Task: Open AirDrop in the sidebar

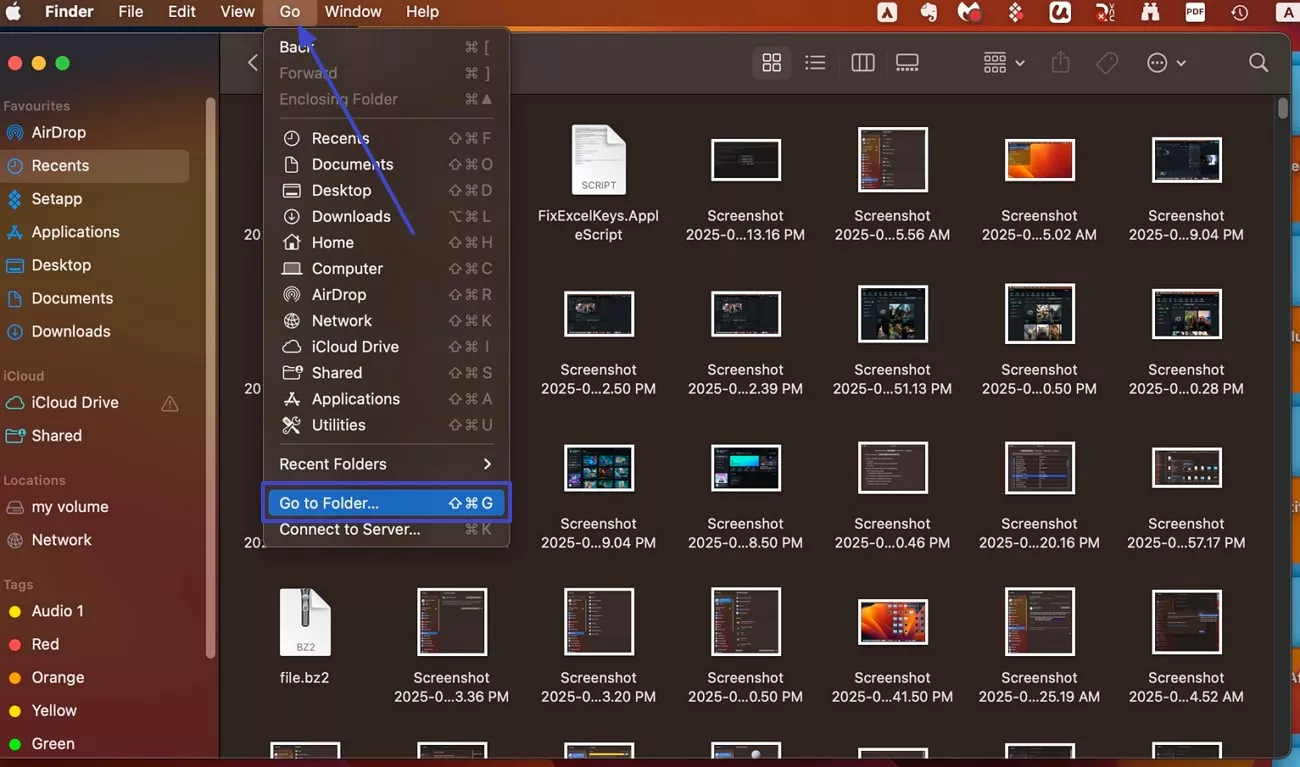Action: click(58, 132)
